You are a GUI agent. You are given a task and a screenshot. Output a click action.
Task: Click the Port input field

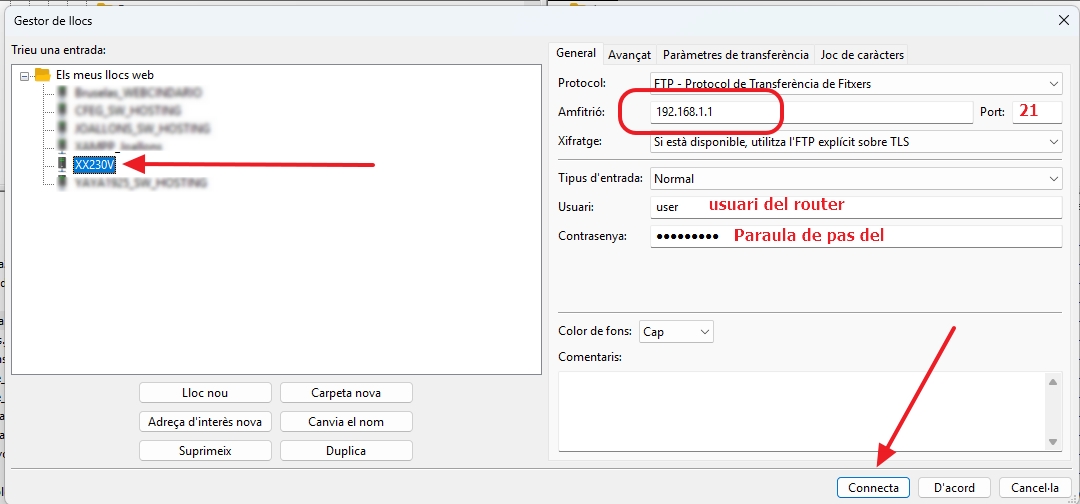click(1037, 112)
